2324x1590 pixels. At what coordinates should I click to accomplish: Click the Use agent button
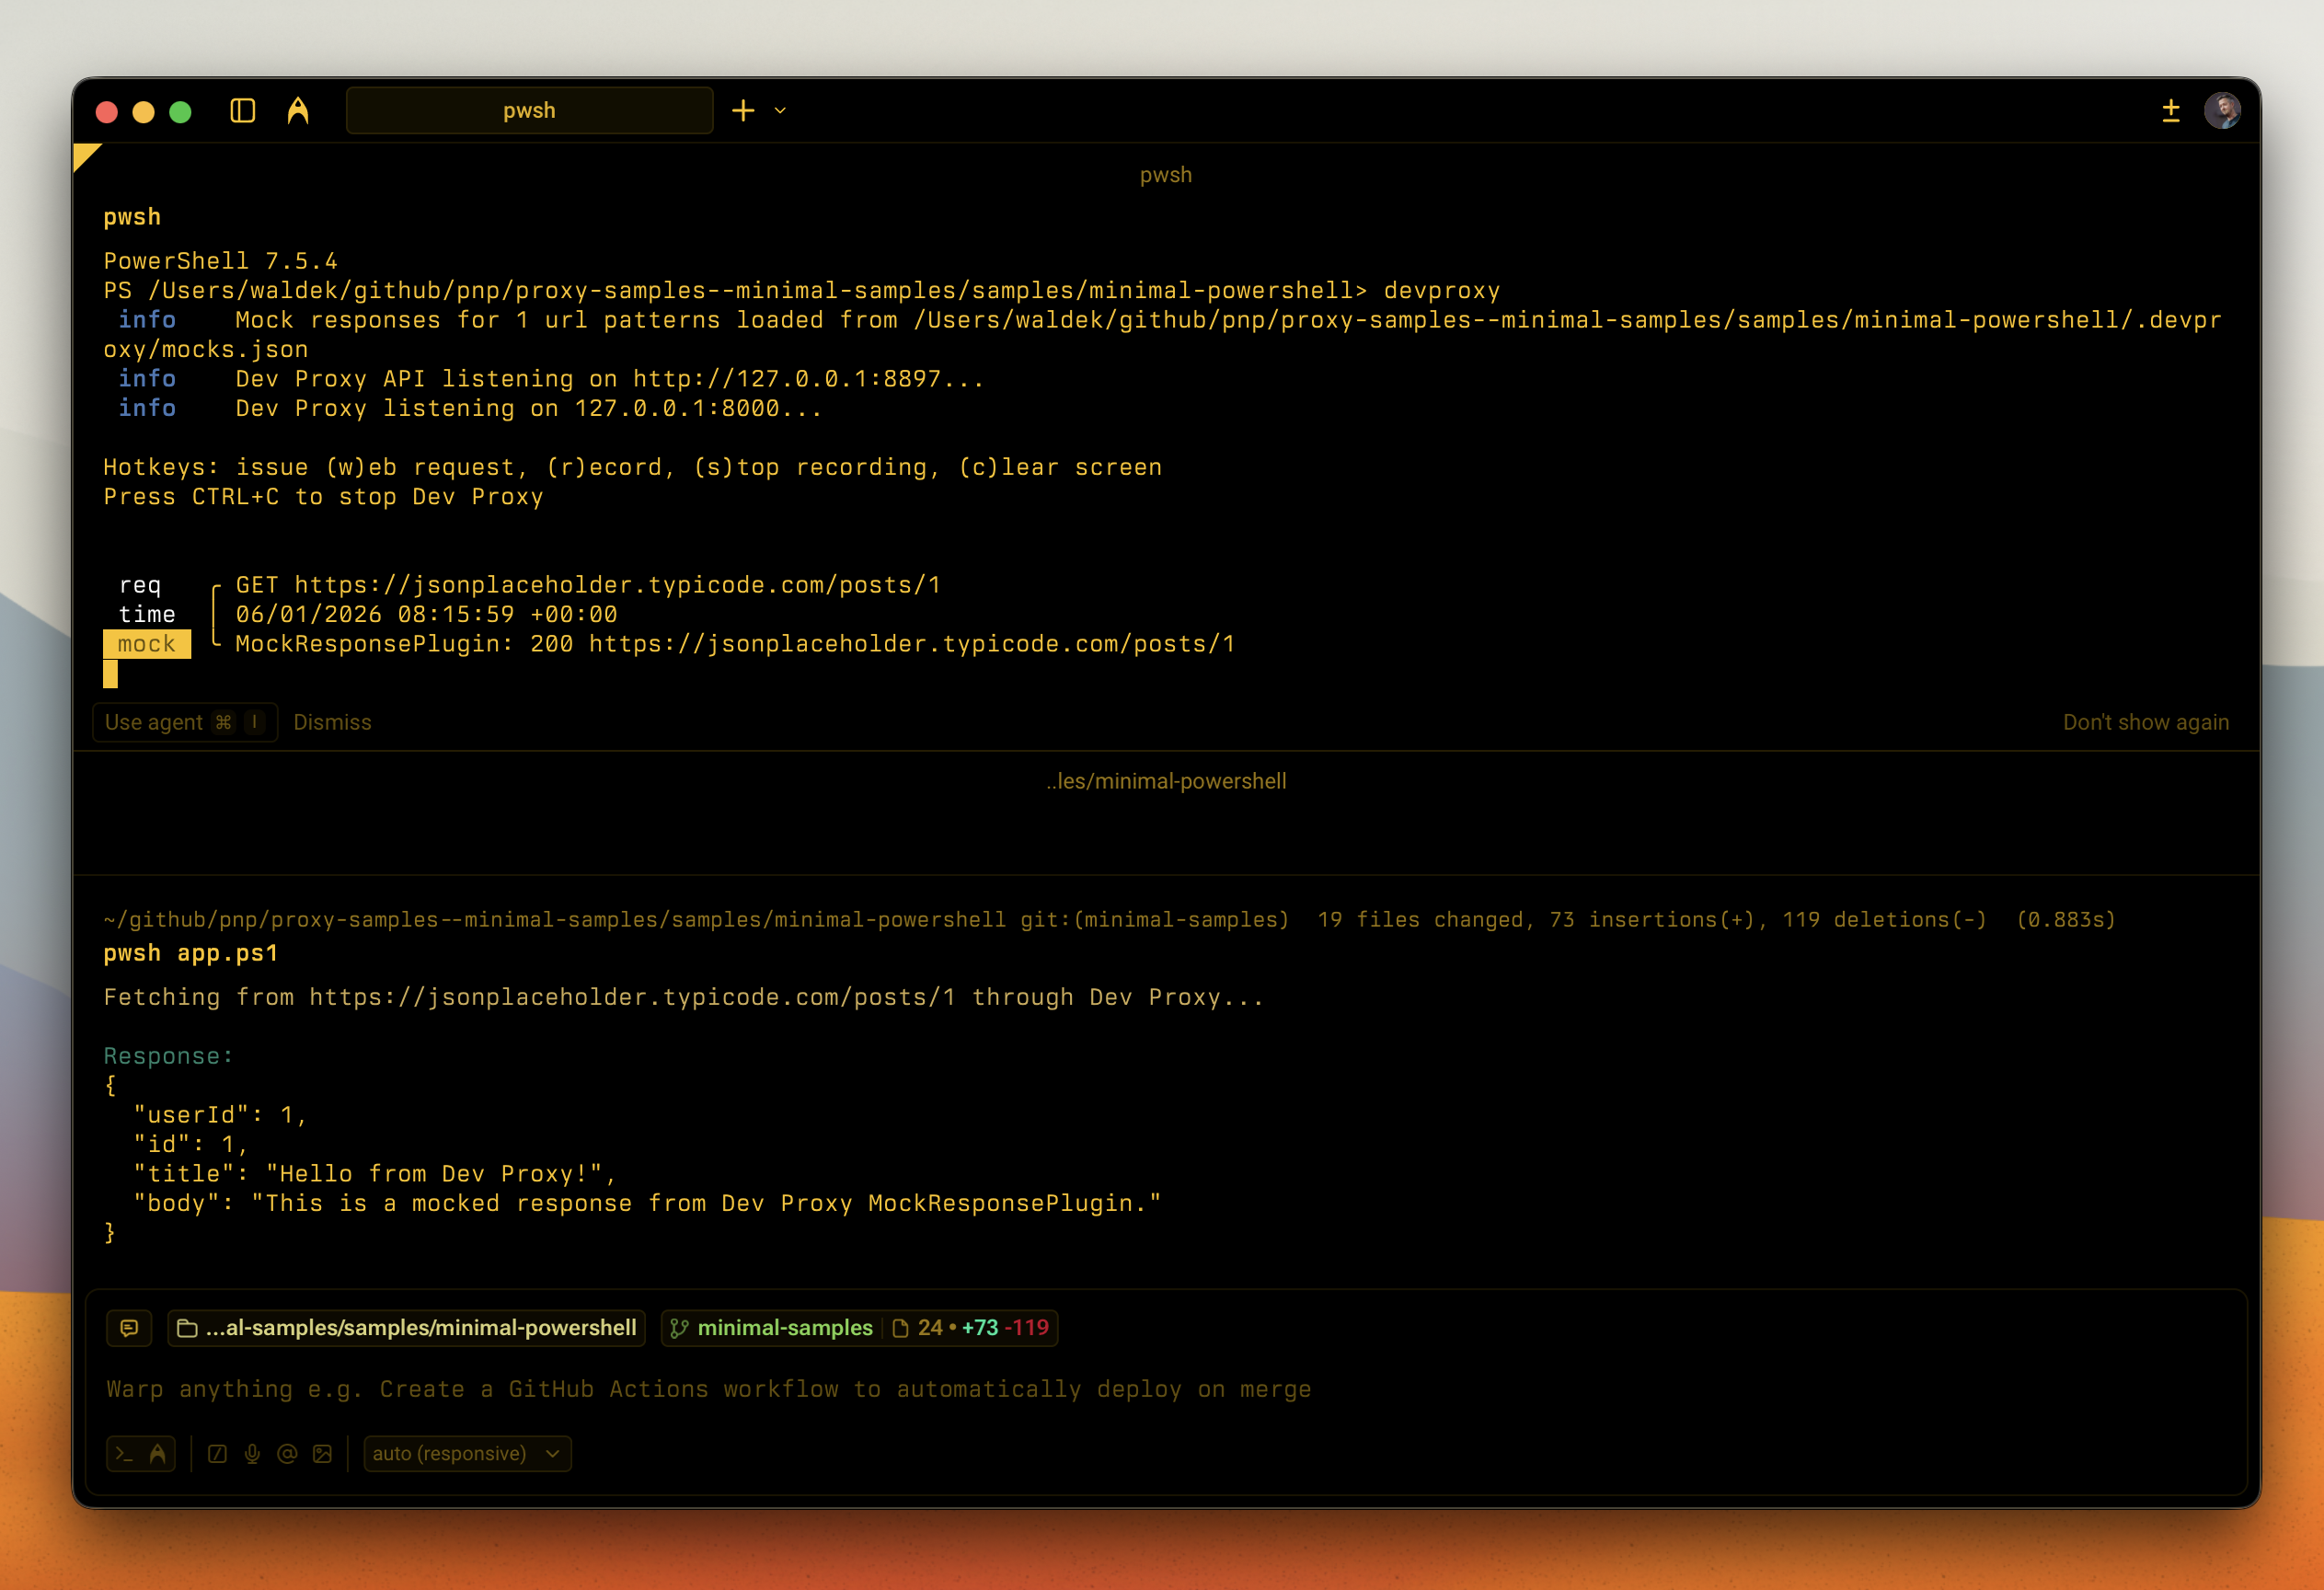click(184, 722)
